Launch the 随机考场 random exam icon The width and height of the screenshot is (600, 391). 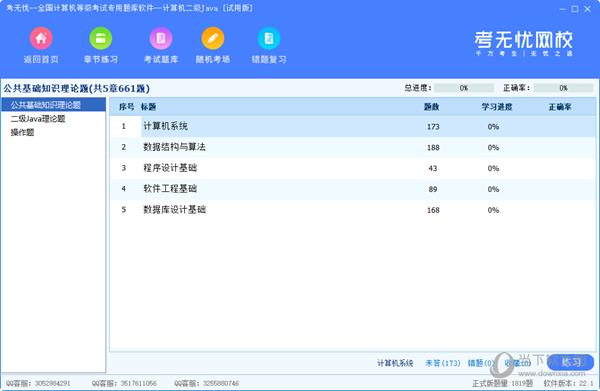click(213, 38)
